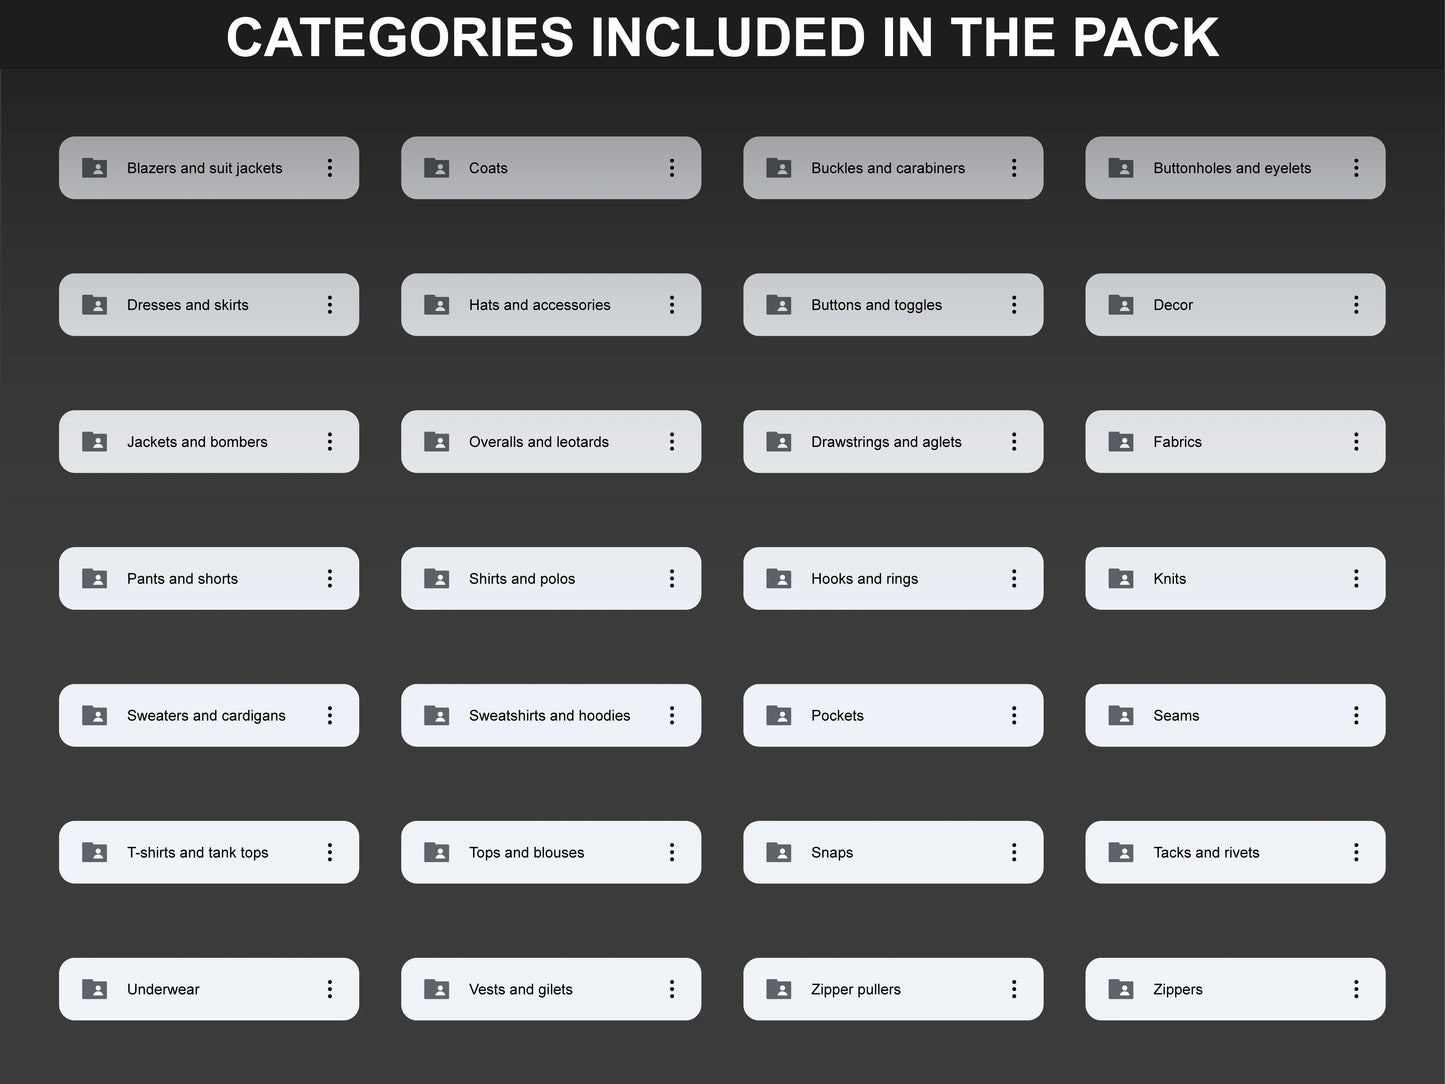This screenshot has height=1084, width=1445.
Task: Open the options menu for Zipper pullers
Action: point(1014,989)
